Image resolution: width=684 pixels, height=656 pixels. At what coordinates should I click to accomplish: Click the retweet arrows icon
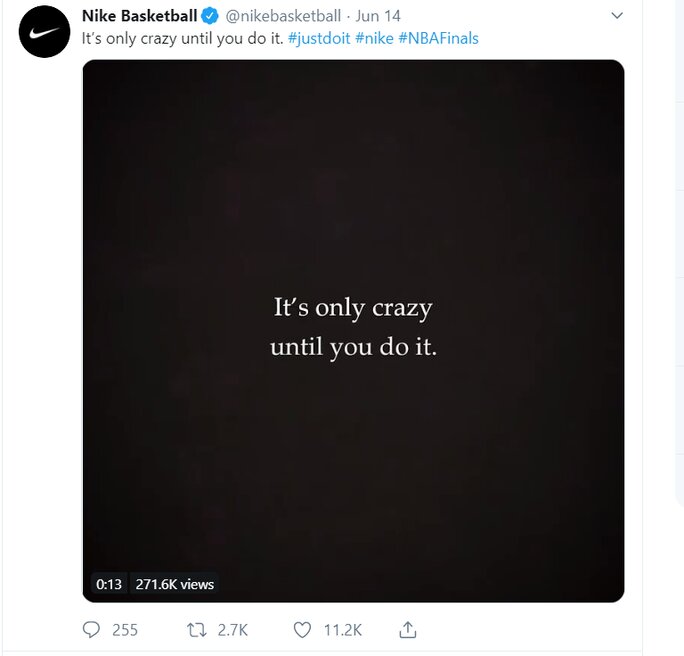[197, 630]
